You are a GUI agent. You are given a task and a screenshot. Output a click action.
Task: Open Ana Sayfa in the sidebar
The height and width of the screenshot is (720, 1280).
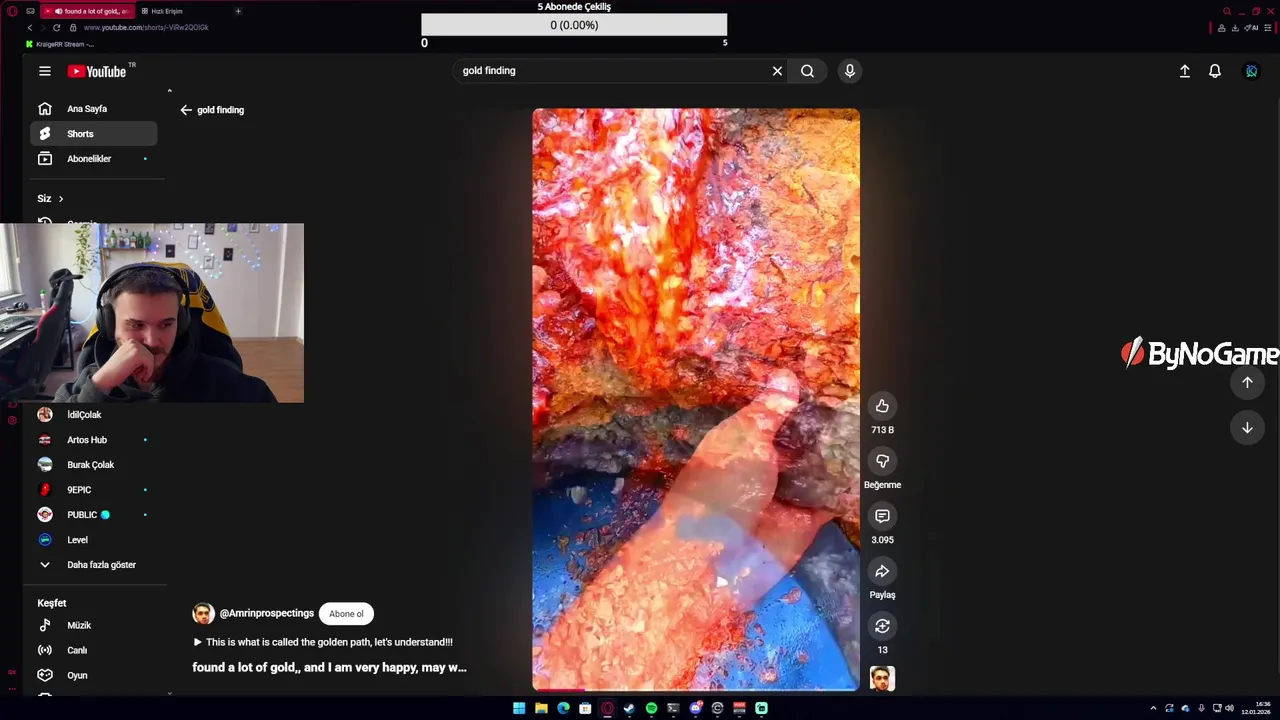coord(94,109)
